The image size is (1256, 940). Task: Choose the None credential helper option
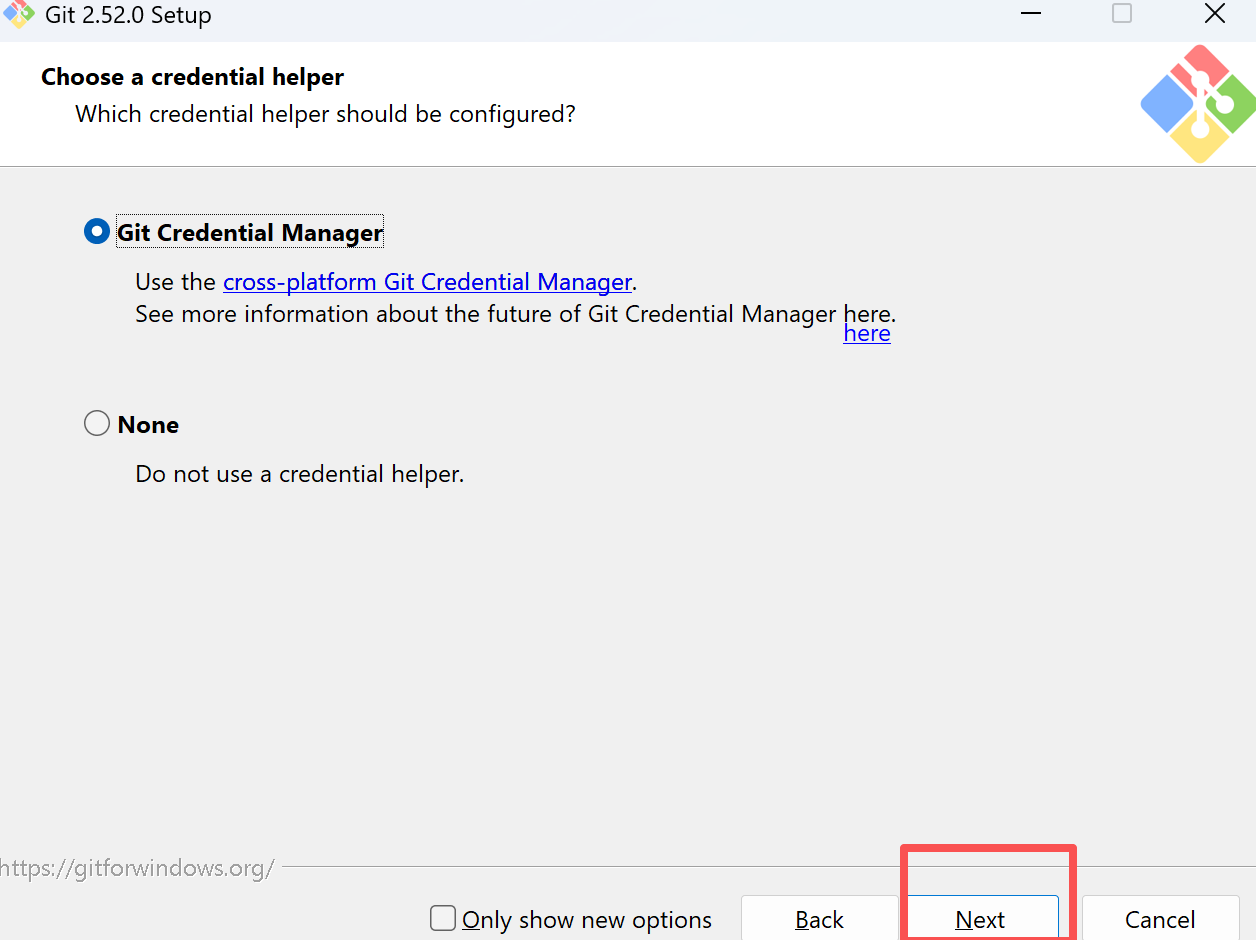tap(97, 424)
